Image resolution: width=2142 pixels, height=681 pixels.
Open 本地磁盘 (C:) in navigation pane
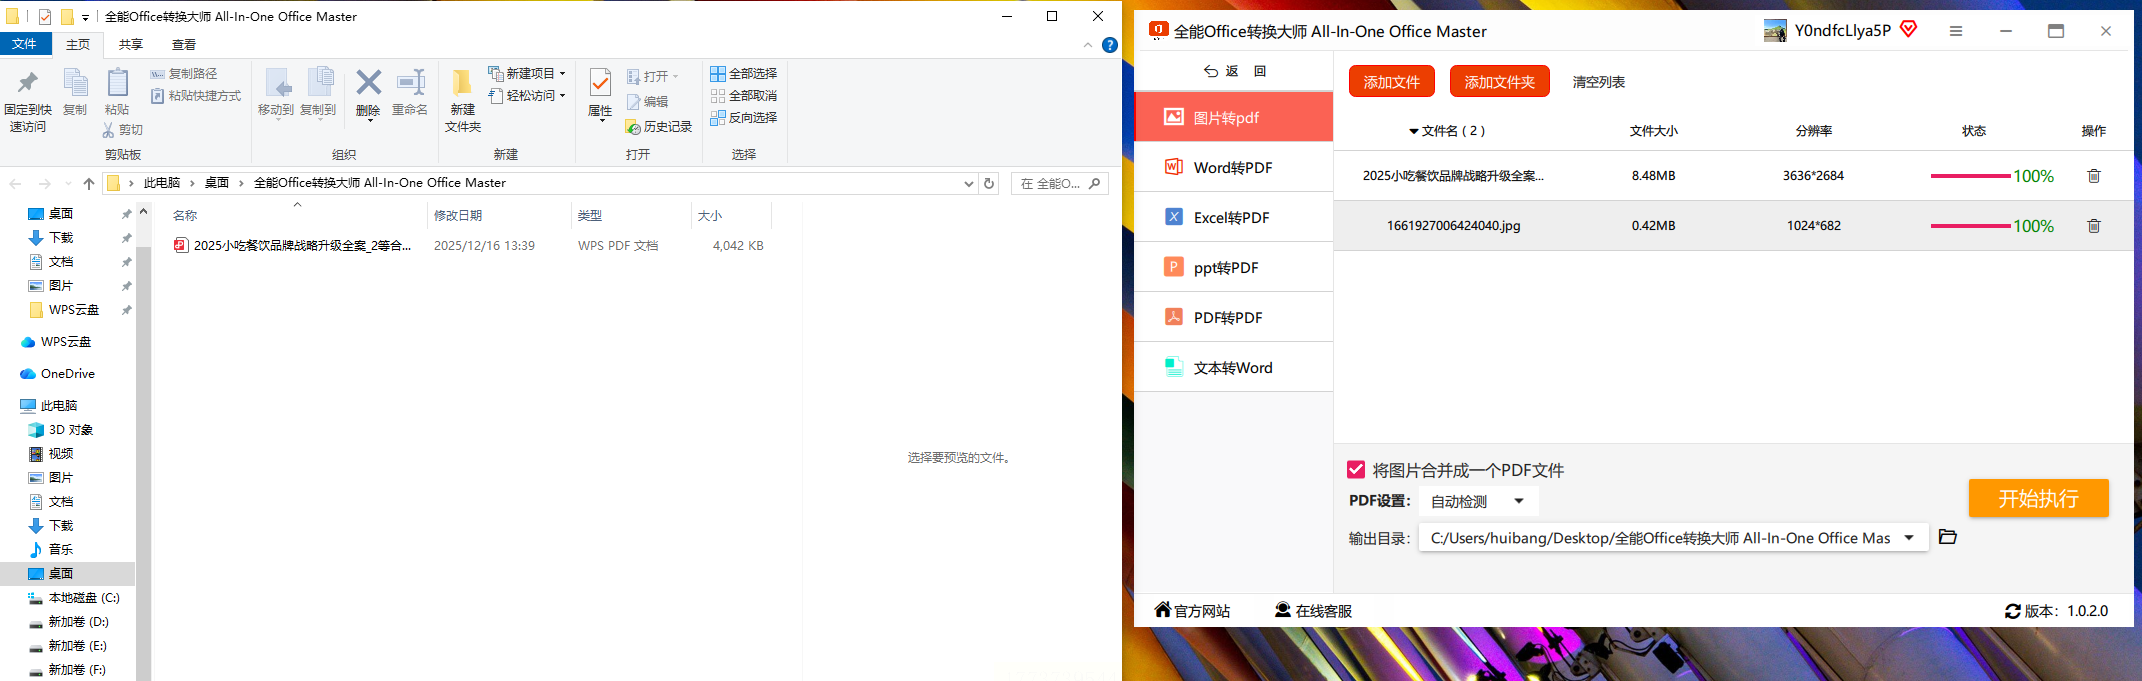click(x=84, y=597)
